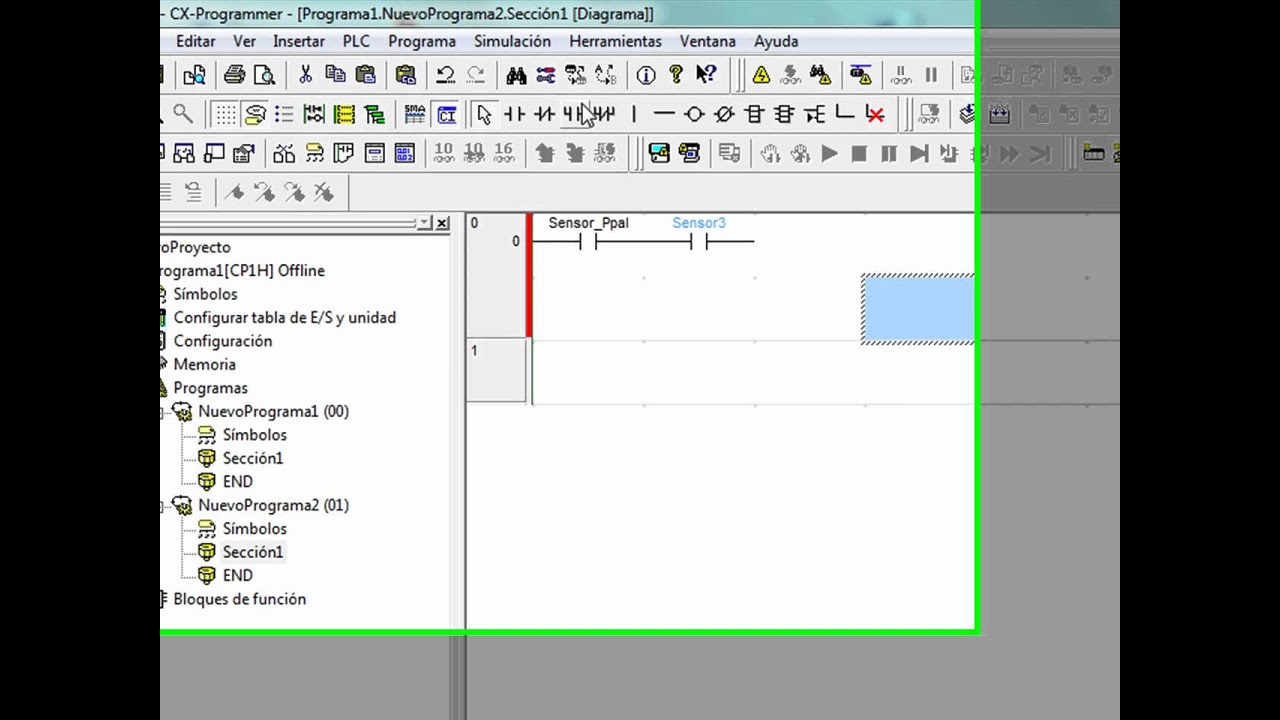Image resolution: width=1280 pixels, height=720 pixels.
Task: Select 'Bloques de función' tree item
Action: click(239, 599)
